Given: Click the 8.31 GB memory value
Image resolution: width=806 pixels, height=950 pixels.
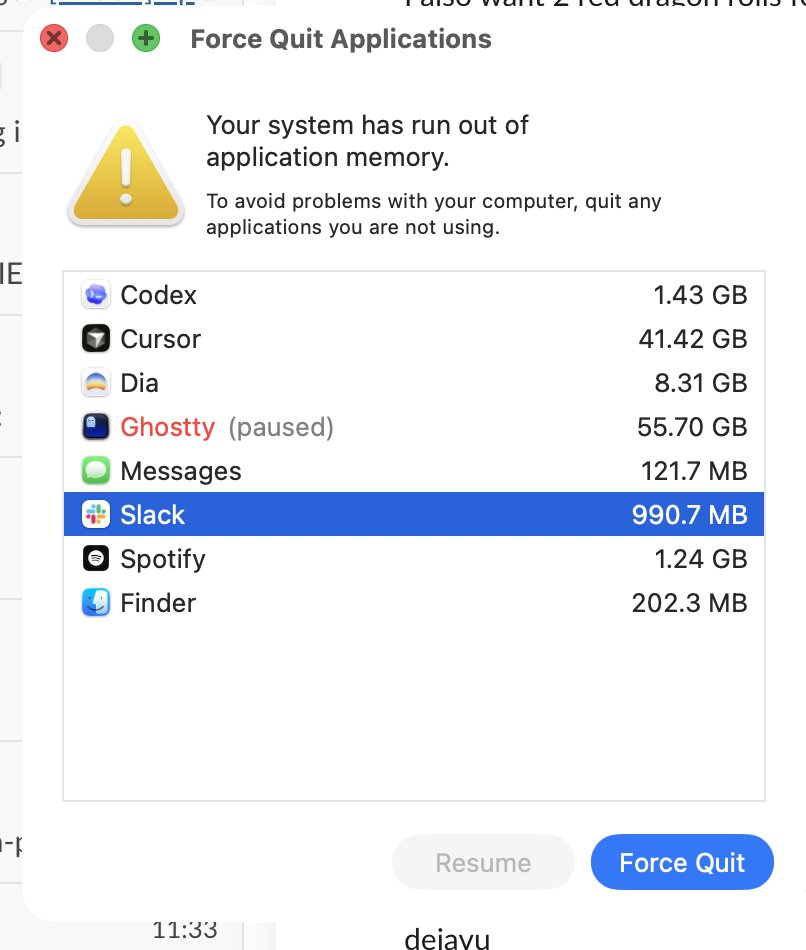Looking at the screenshot, I should click(x=701, y=383).
